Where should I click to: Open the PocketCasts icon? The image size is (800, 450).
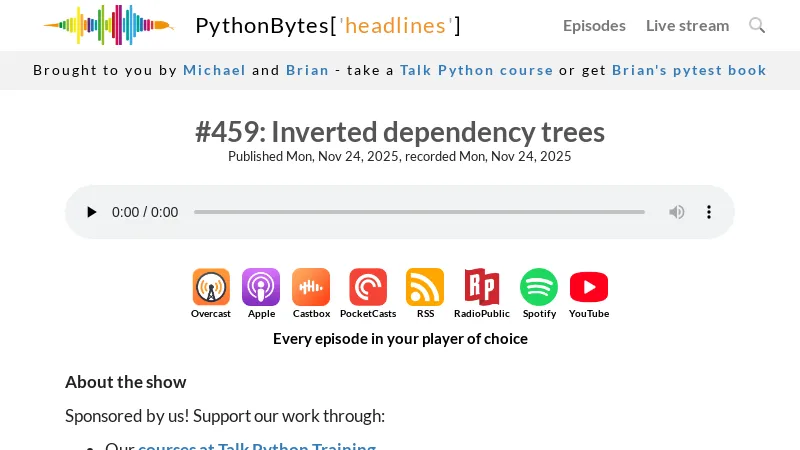368,288
